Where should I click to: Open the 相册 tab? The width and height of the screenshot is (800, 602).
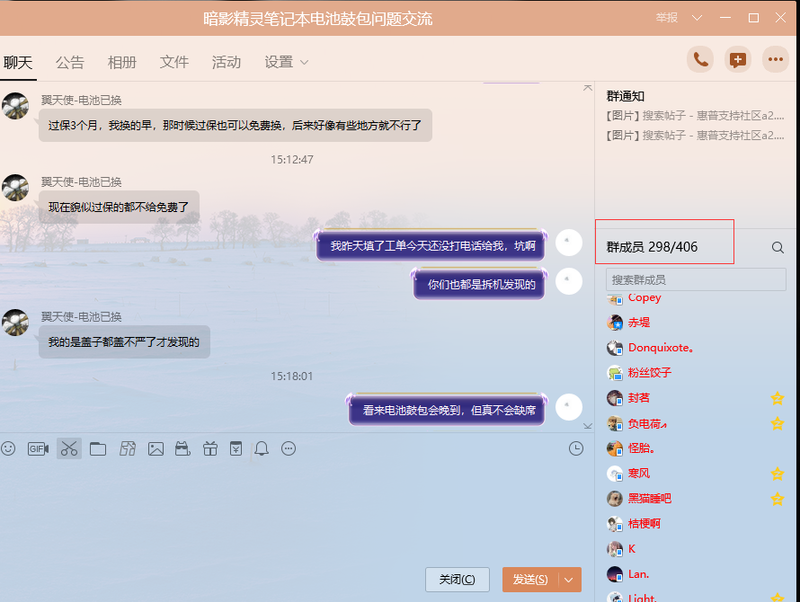coord(122,62)
